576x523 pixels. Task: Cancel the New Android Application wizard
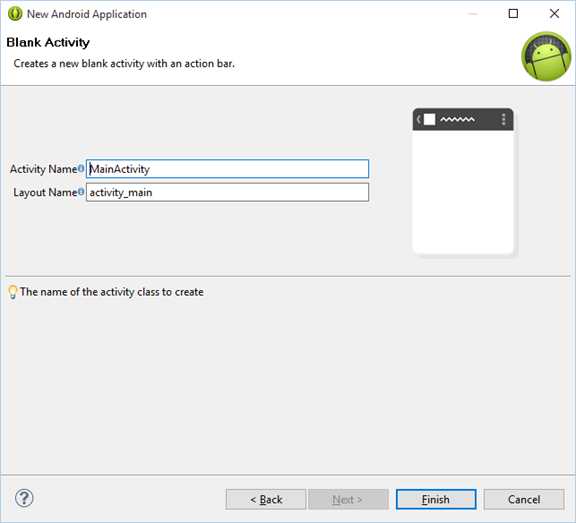click(524, 499)
